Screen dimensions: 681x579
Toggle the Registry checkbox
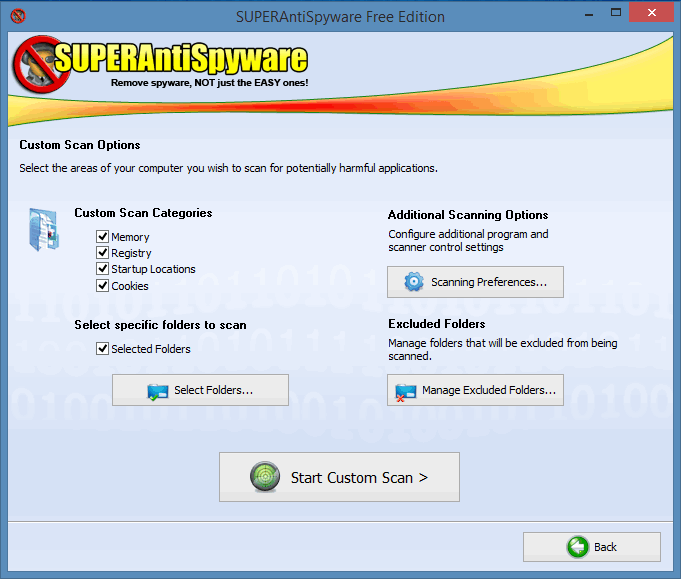click(x=102, y=253)
